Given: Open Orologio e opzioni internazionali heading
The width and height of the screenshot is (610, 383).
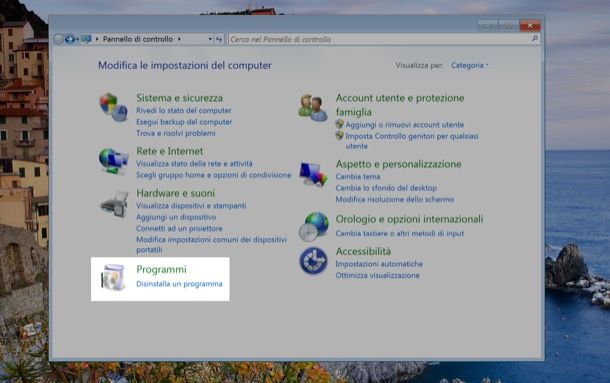Looking at the screenshot, I should 409,219.
